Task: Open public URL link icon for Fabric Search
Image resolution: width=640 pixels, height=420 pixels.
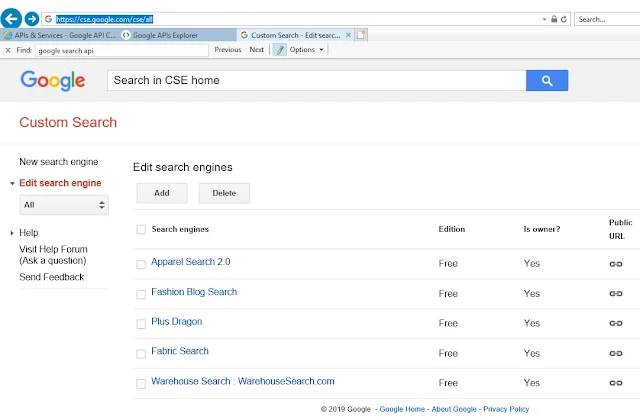Action: [x=616, y=353]
